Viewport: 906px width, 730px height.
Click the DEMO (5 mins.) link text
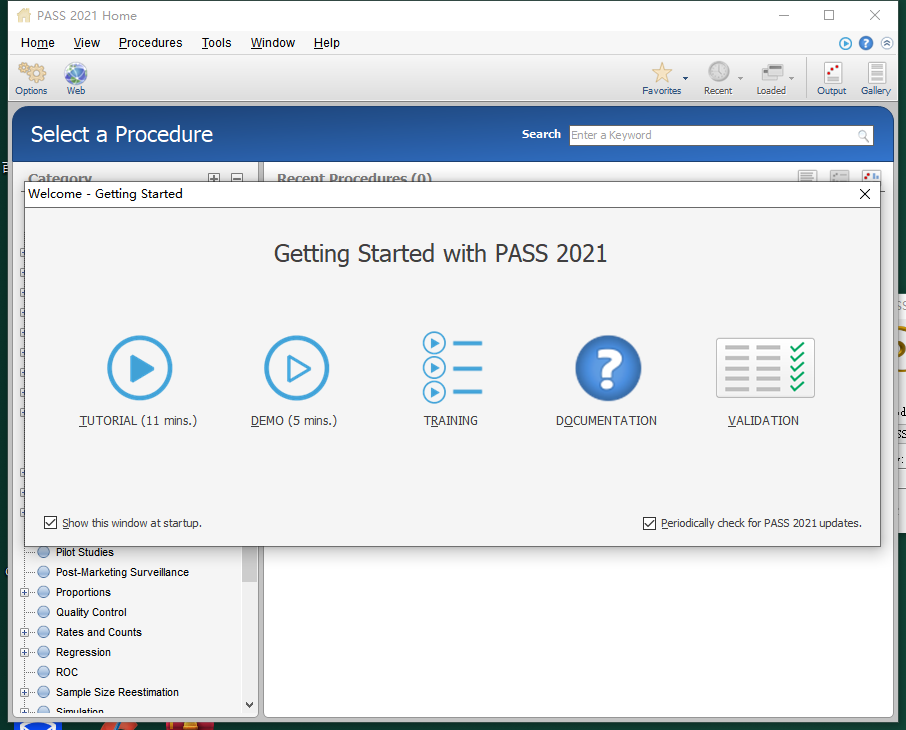pos(294,421)
